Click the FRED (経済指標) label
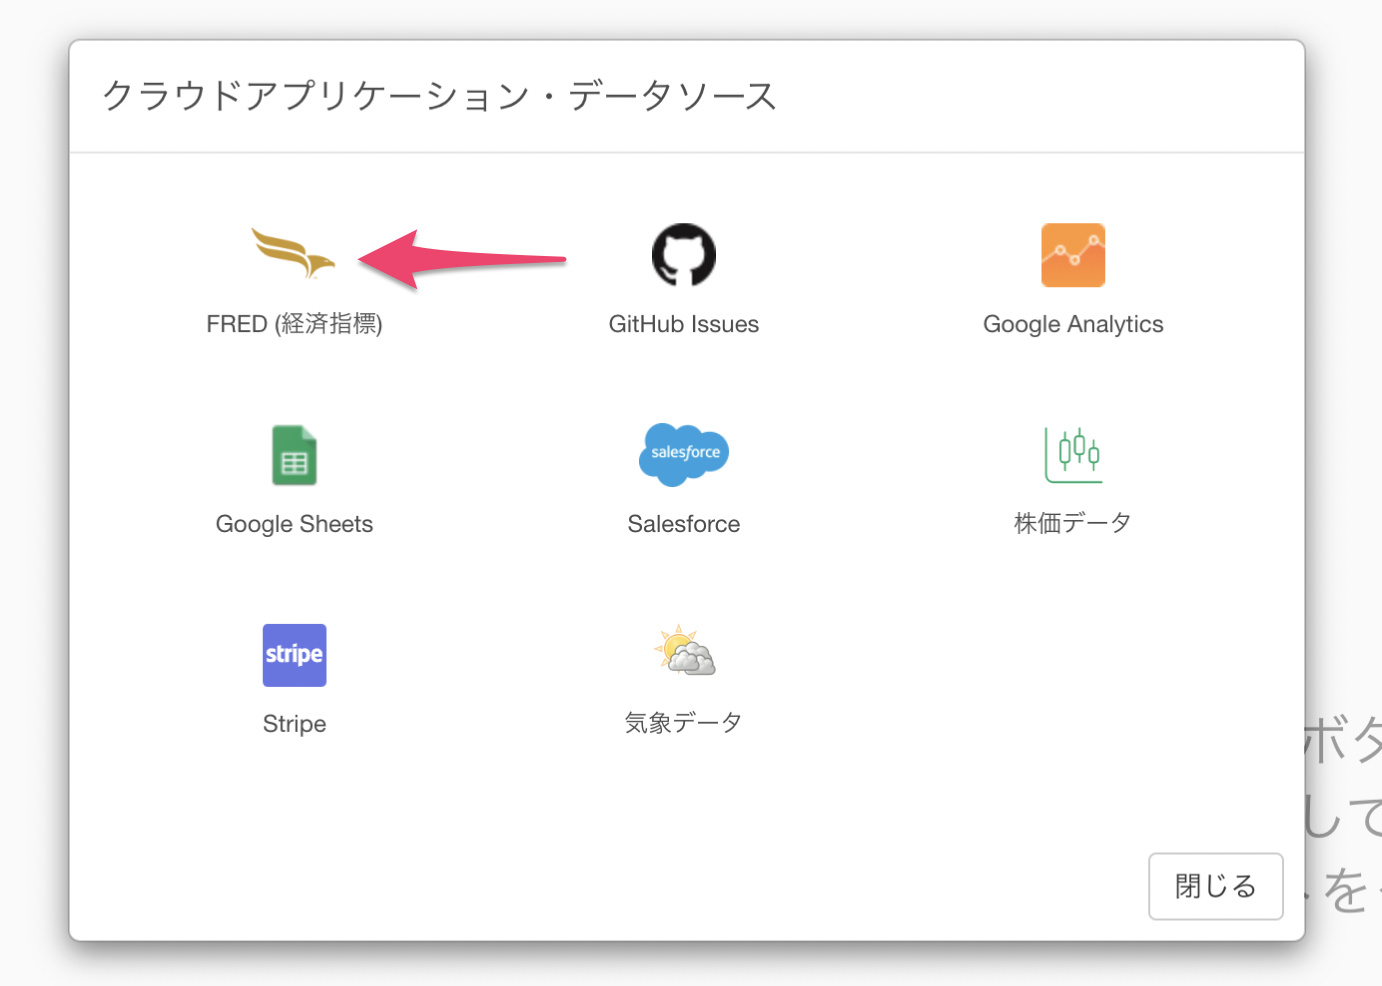The image size is (1382, 986). click(x=294, y=324)
